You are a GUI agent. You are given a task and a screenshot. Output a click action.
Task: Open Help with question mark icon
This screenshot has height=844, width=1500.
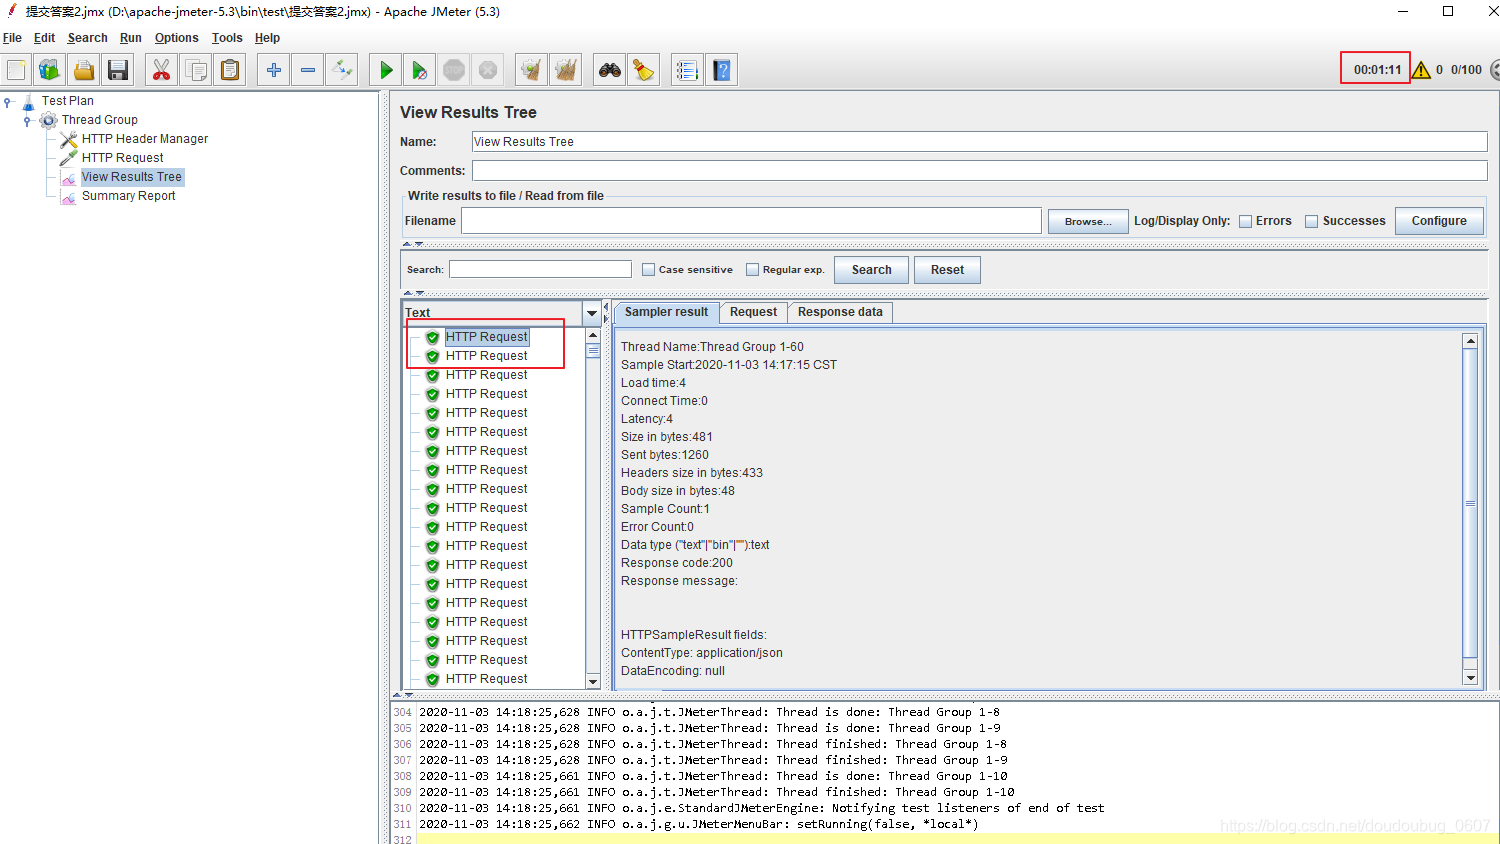722,70
